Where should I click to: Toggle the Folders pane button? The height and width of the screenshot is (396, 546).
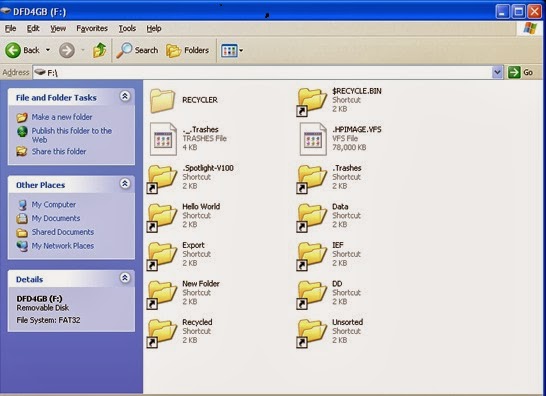[x=188, y=51]
